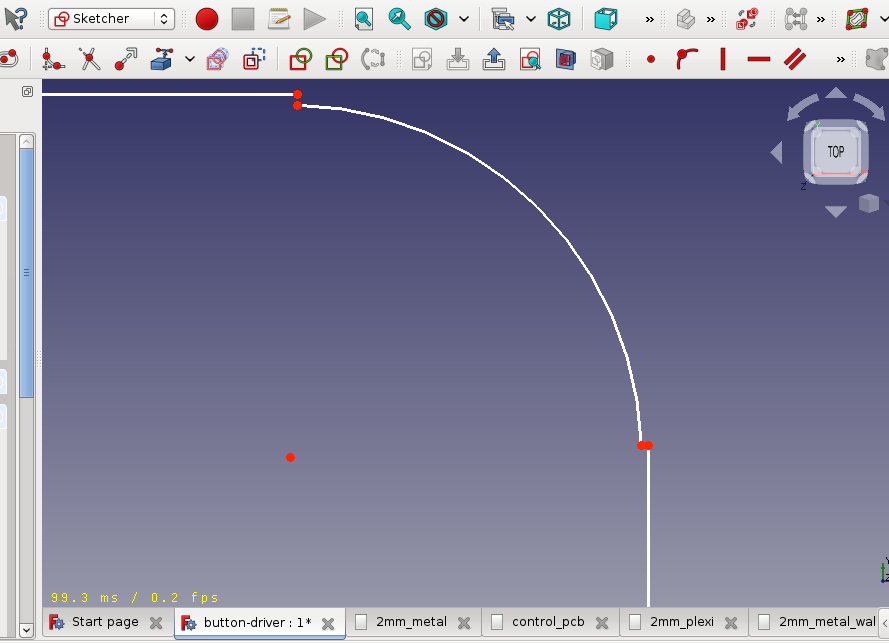Open the Start page tab
Image resolution: width=889 pixels, height=643 pixels.
[103, 621]
